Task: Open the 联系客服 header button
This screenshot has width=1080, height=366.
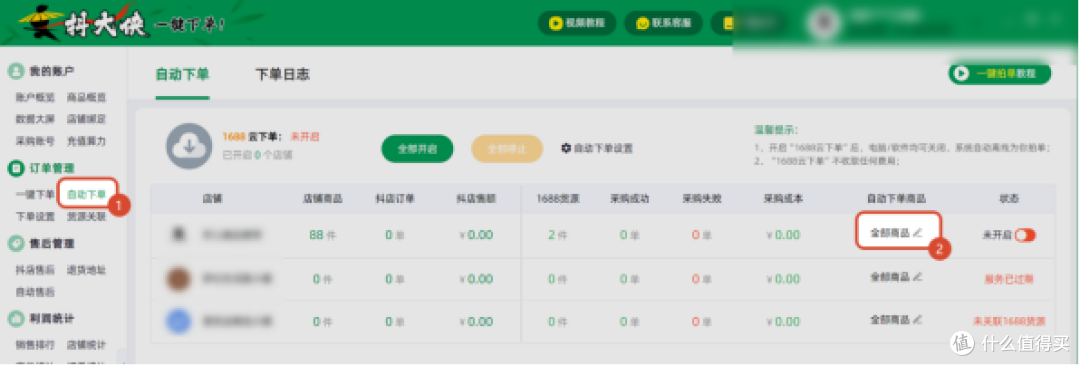Action: tap(663, 23)
